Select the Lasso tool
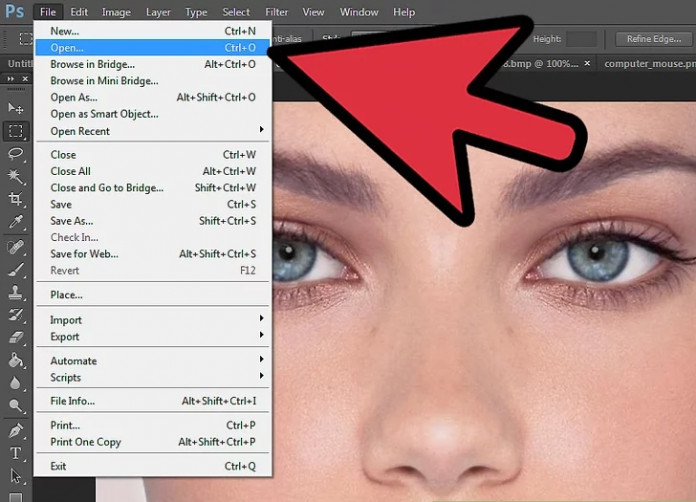Image resolution: width=696 pixels, height=502 pixels. [15, 154]
